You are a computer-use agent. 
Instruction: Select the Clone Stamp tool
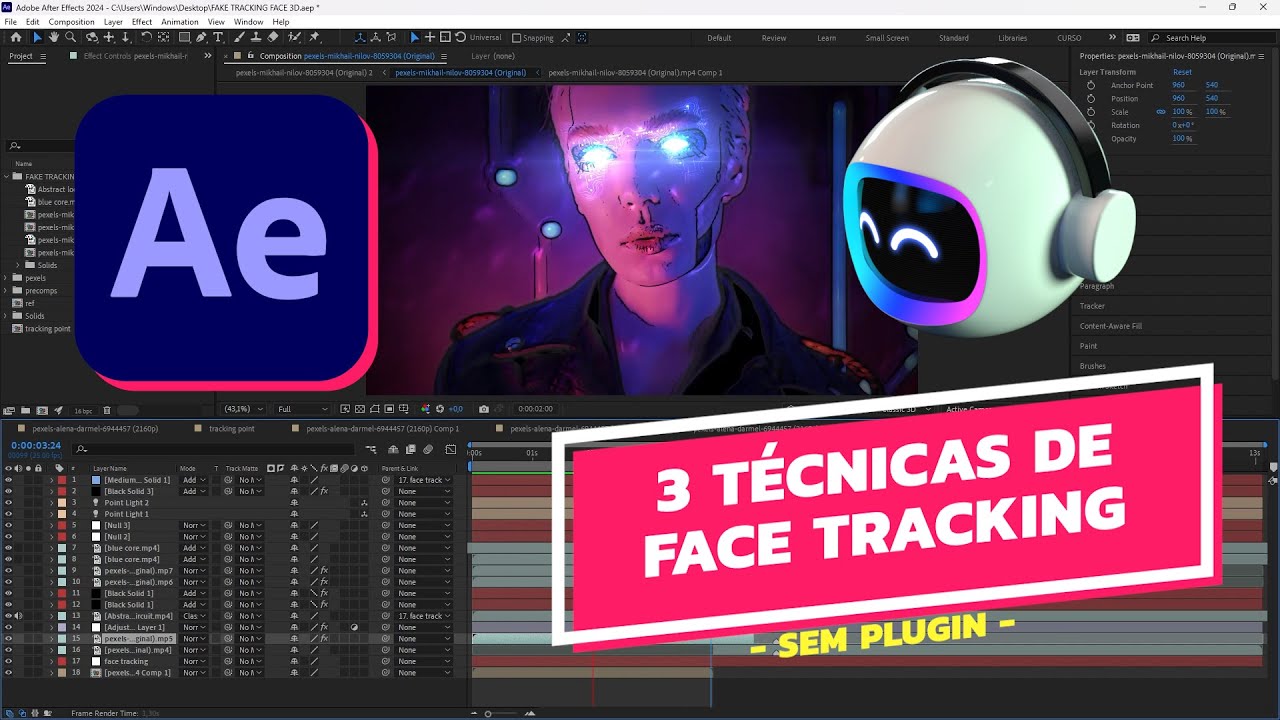coord(256,38)
